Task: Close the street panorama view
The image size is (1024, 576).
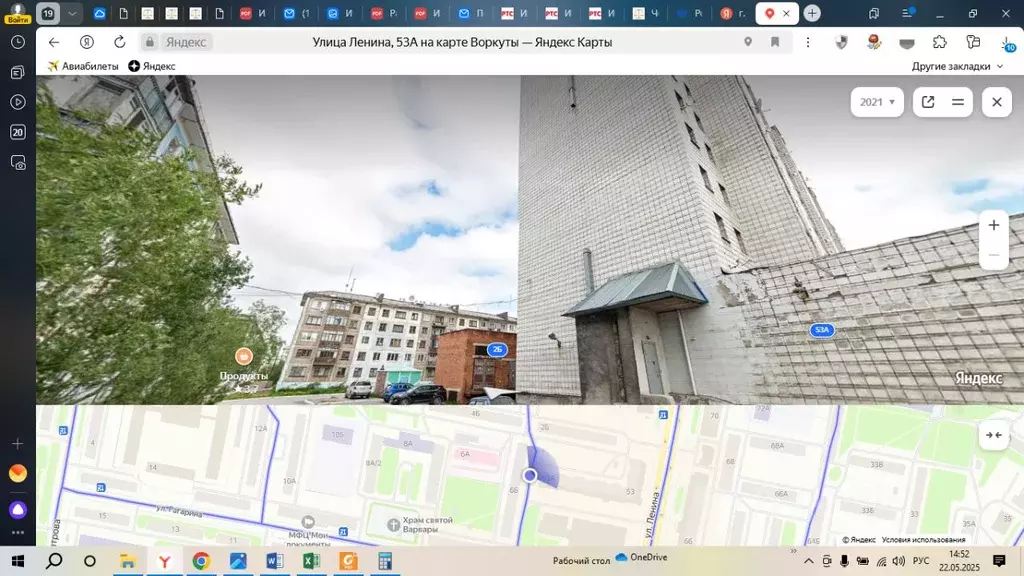Action: pos(997,102)
